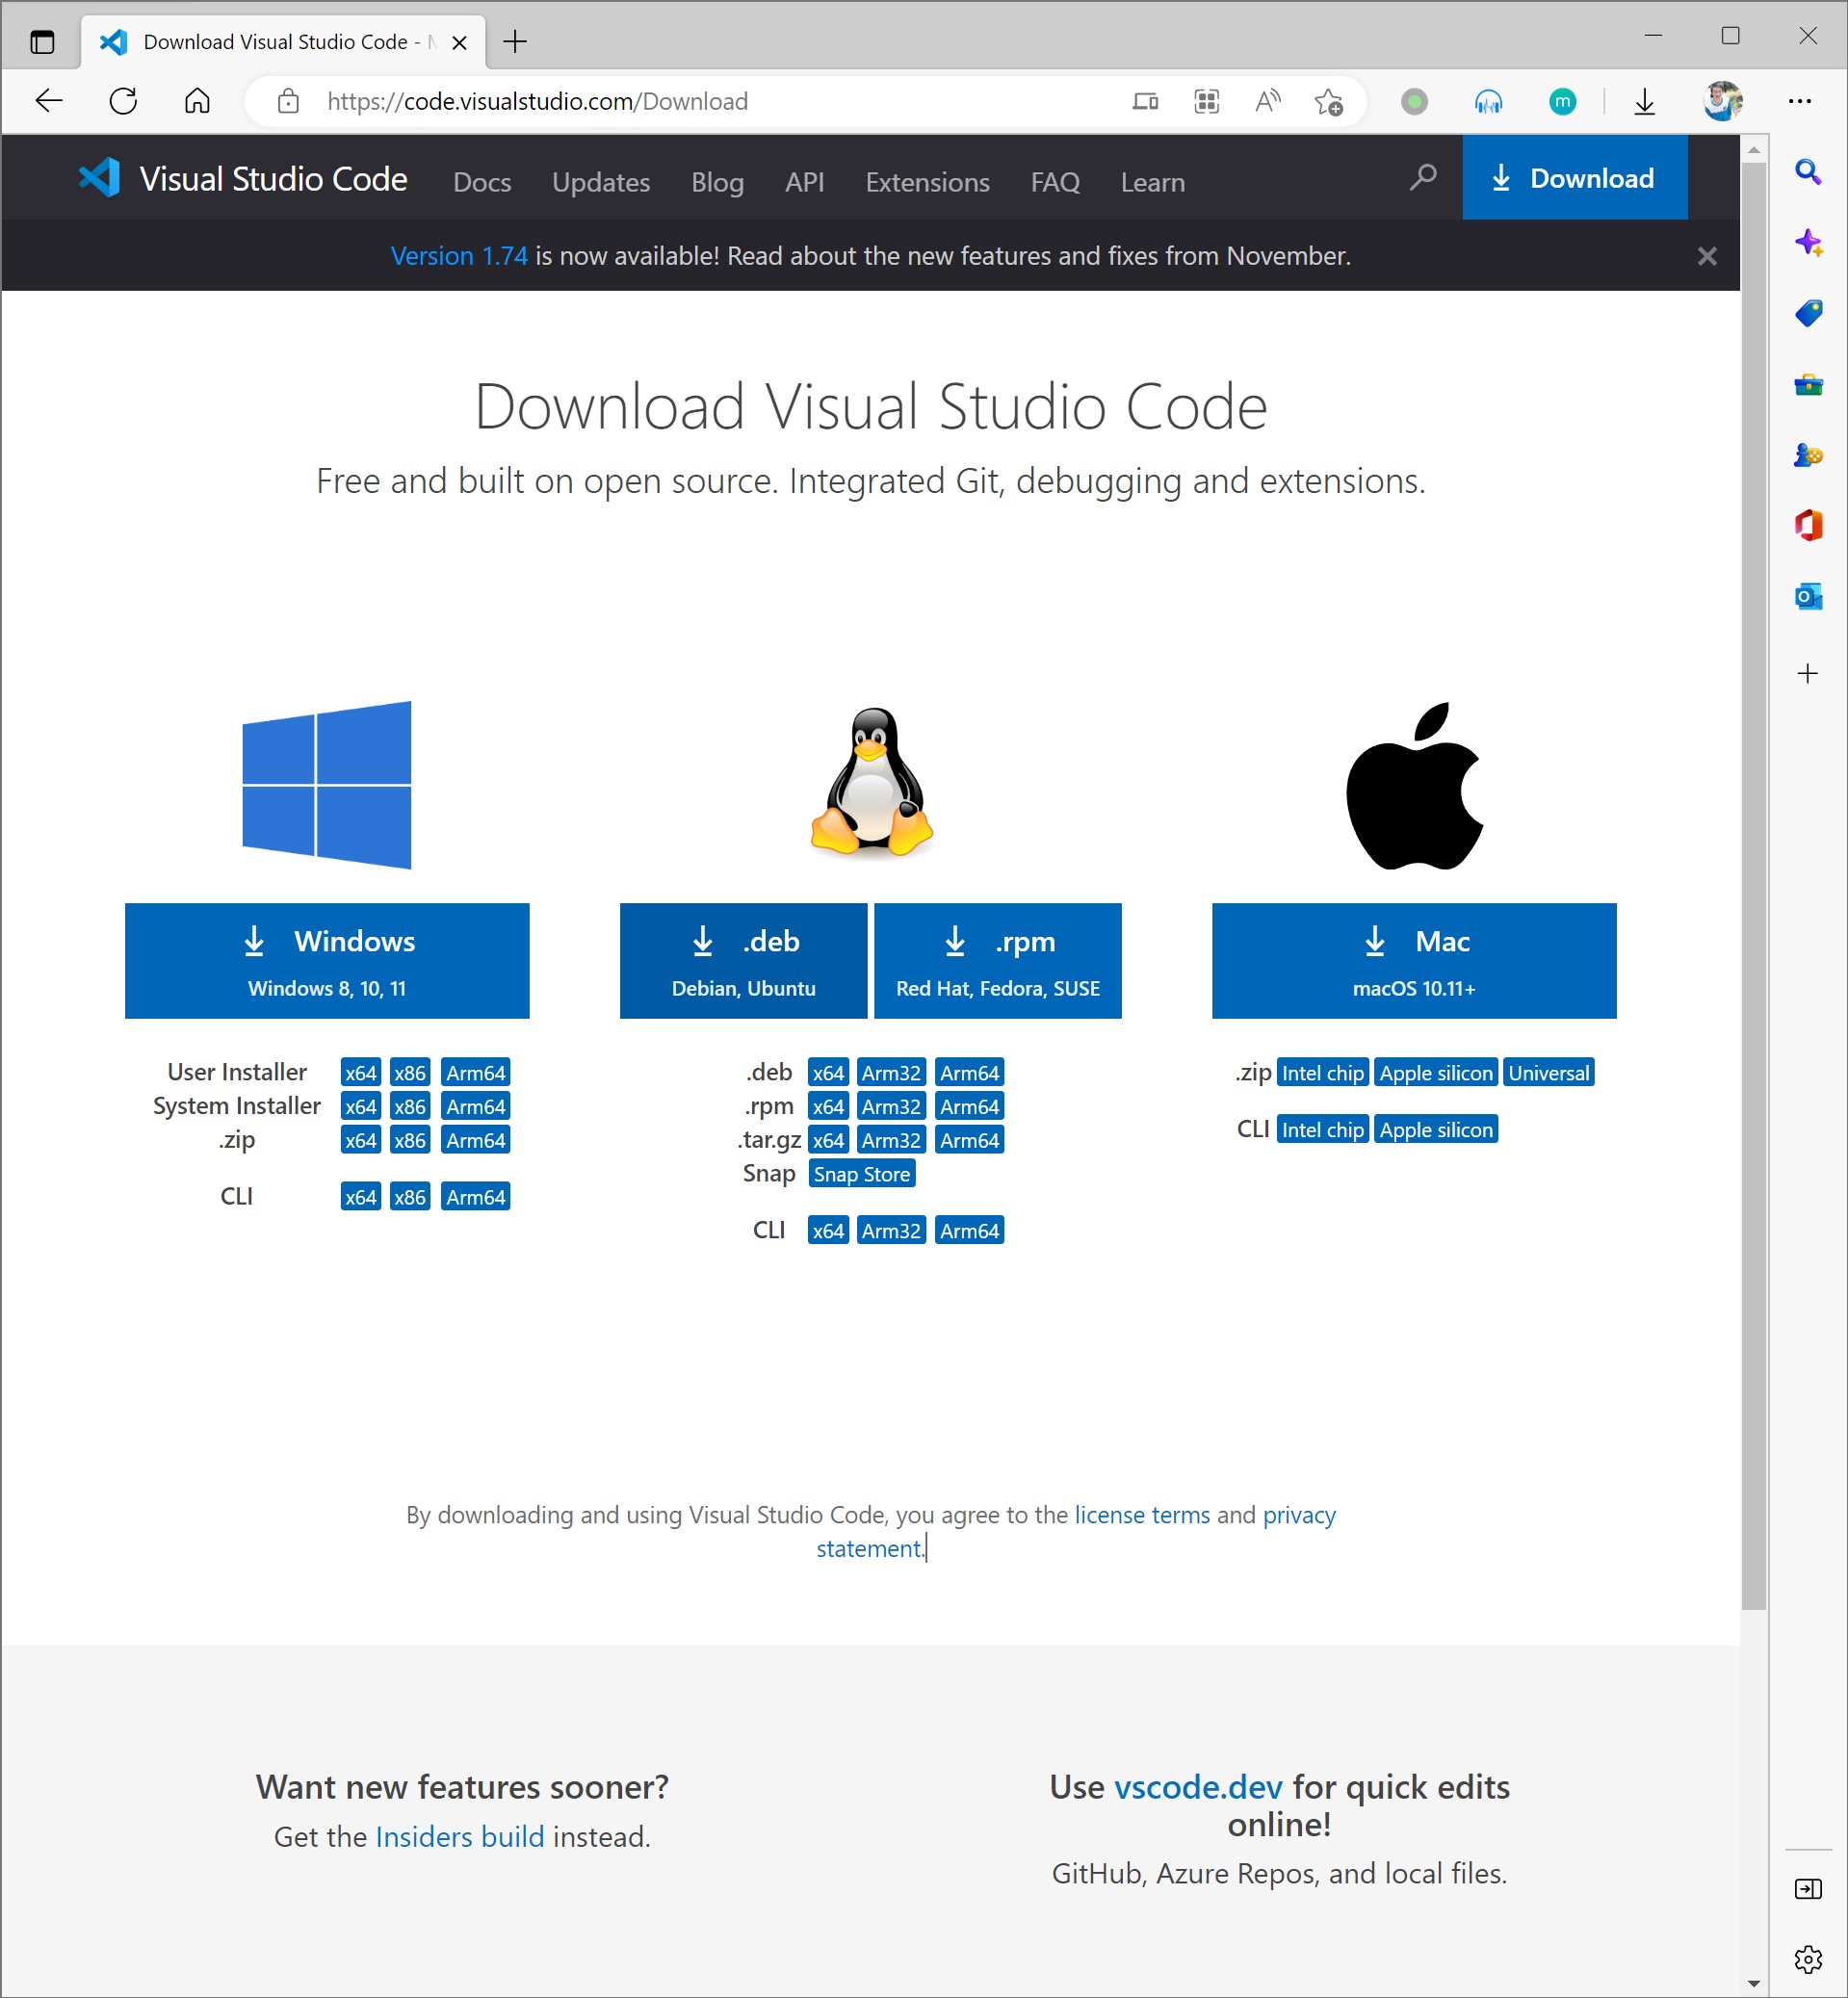
Task: Dismiss the version announcement banner
Action: coord(1707,256)
